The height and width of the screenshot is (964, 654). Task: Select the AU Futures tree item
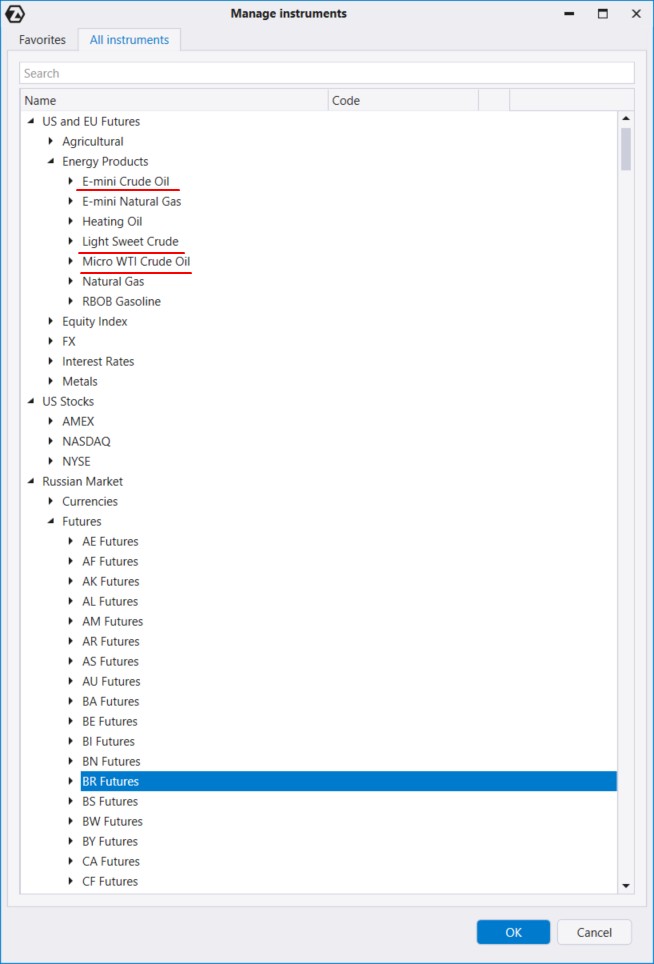coord(111,681)
